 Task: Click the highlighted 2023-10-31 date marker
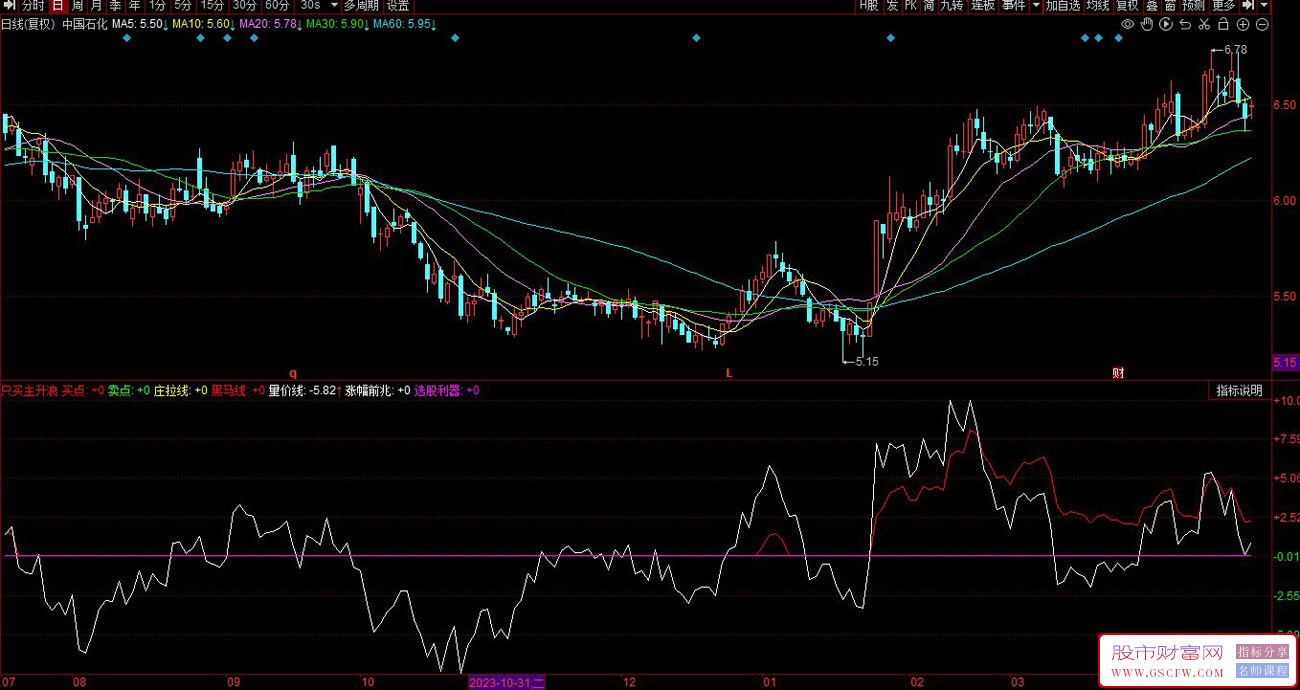pyautogui.click(x=508, y=682)
